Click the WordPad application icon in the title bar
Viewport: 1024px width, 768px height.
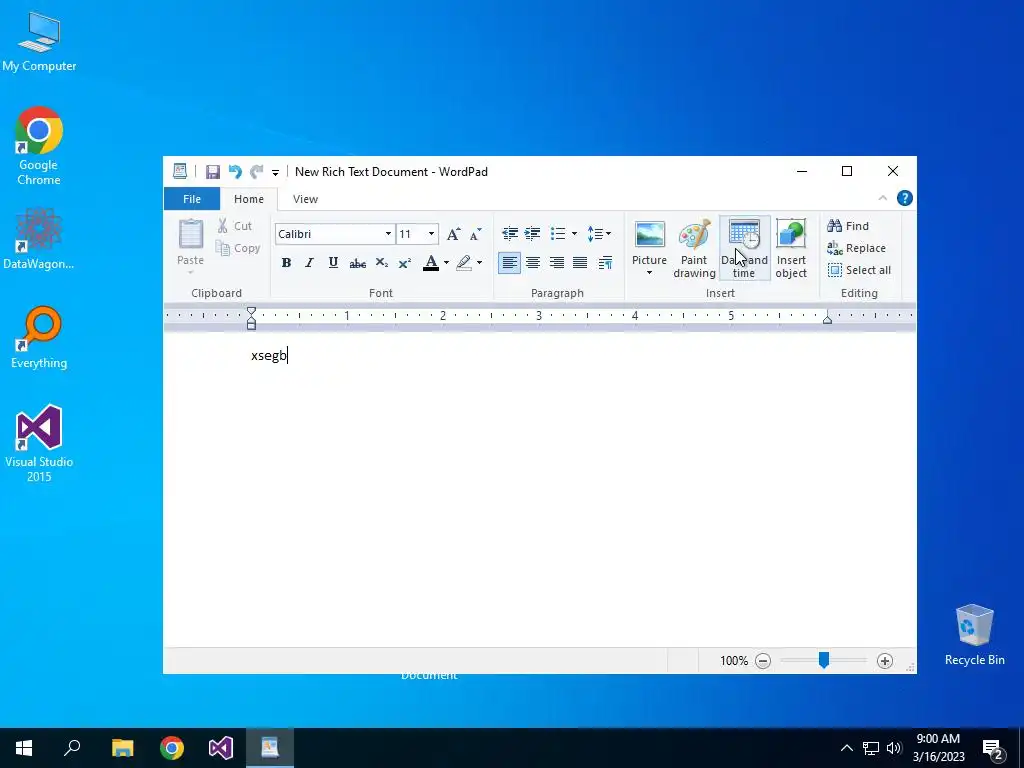click(x=180, y=171)
